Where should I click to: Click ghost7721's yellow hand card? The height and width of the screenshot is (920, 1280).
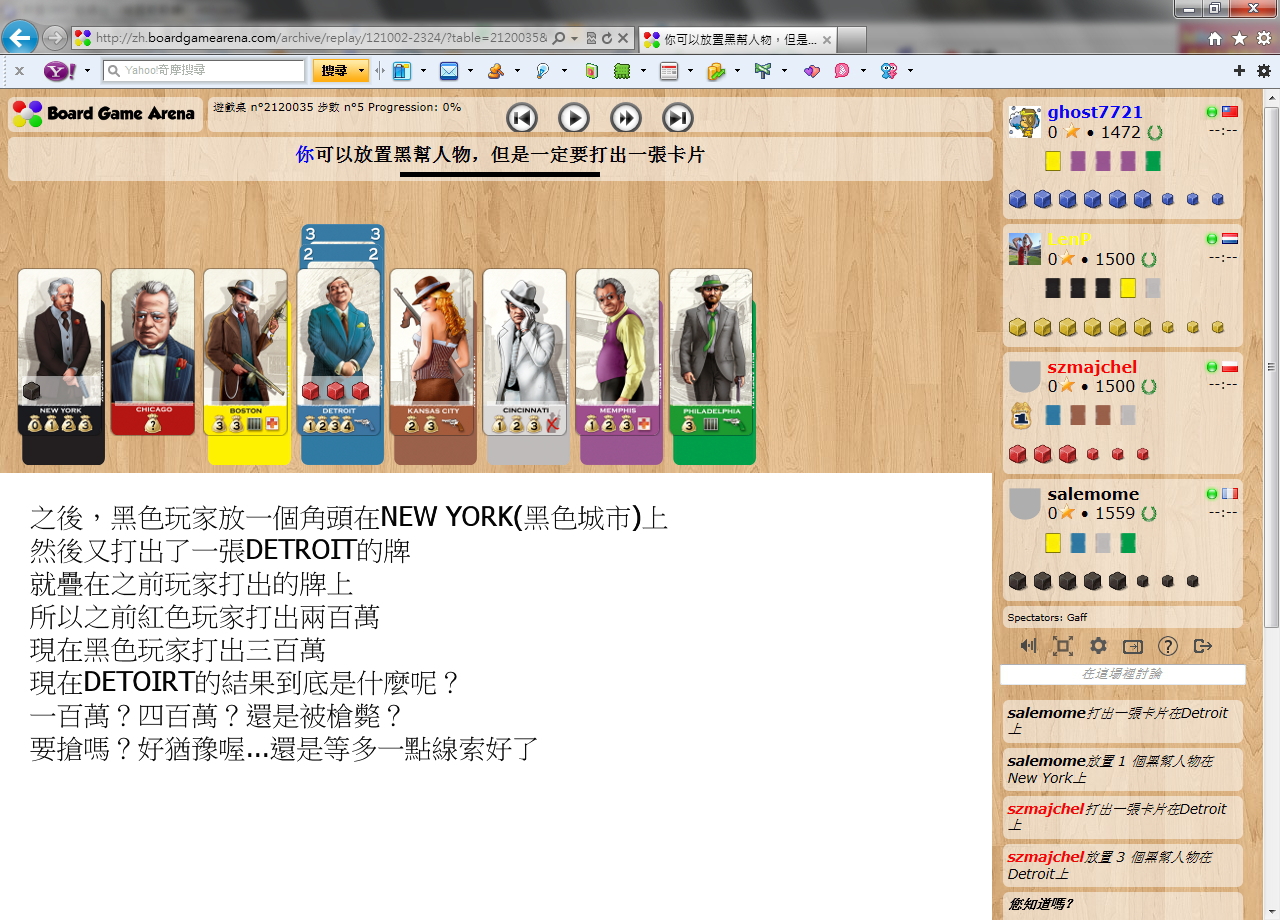point(1053,161)
